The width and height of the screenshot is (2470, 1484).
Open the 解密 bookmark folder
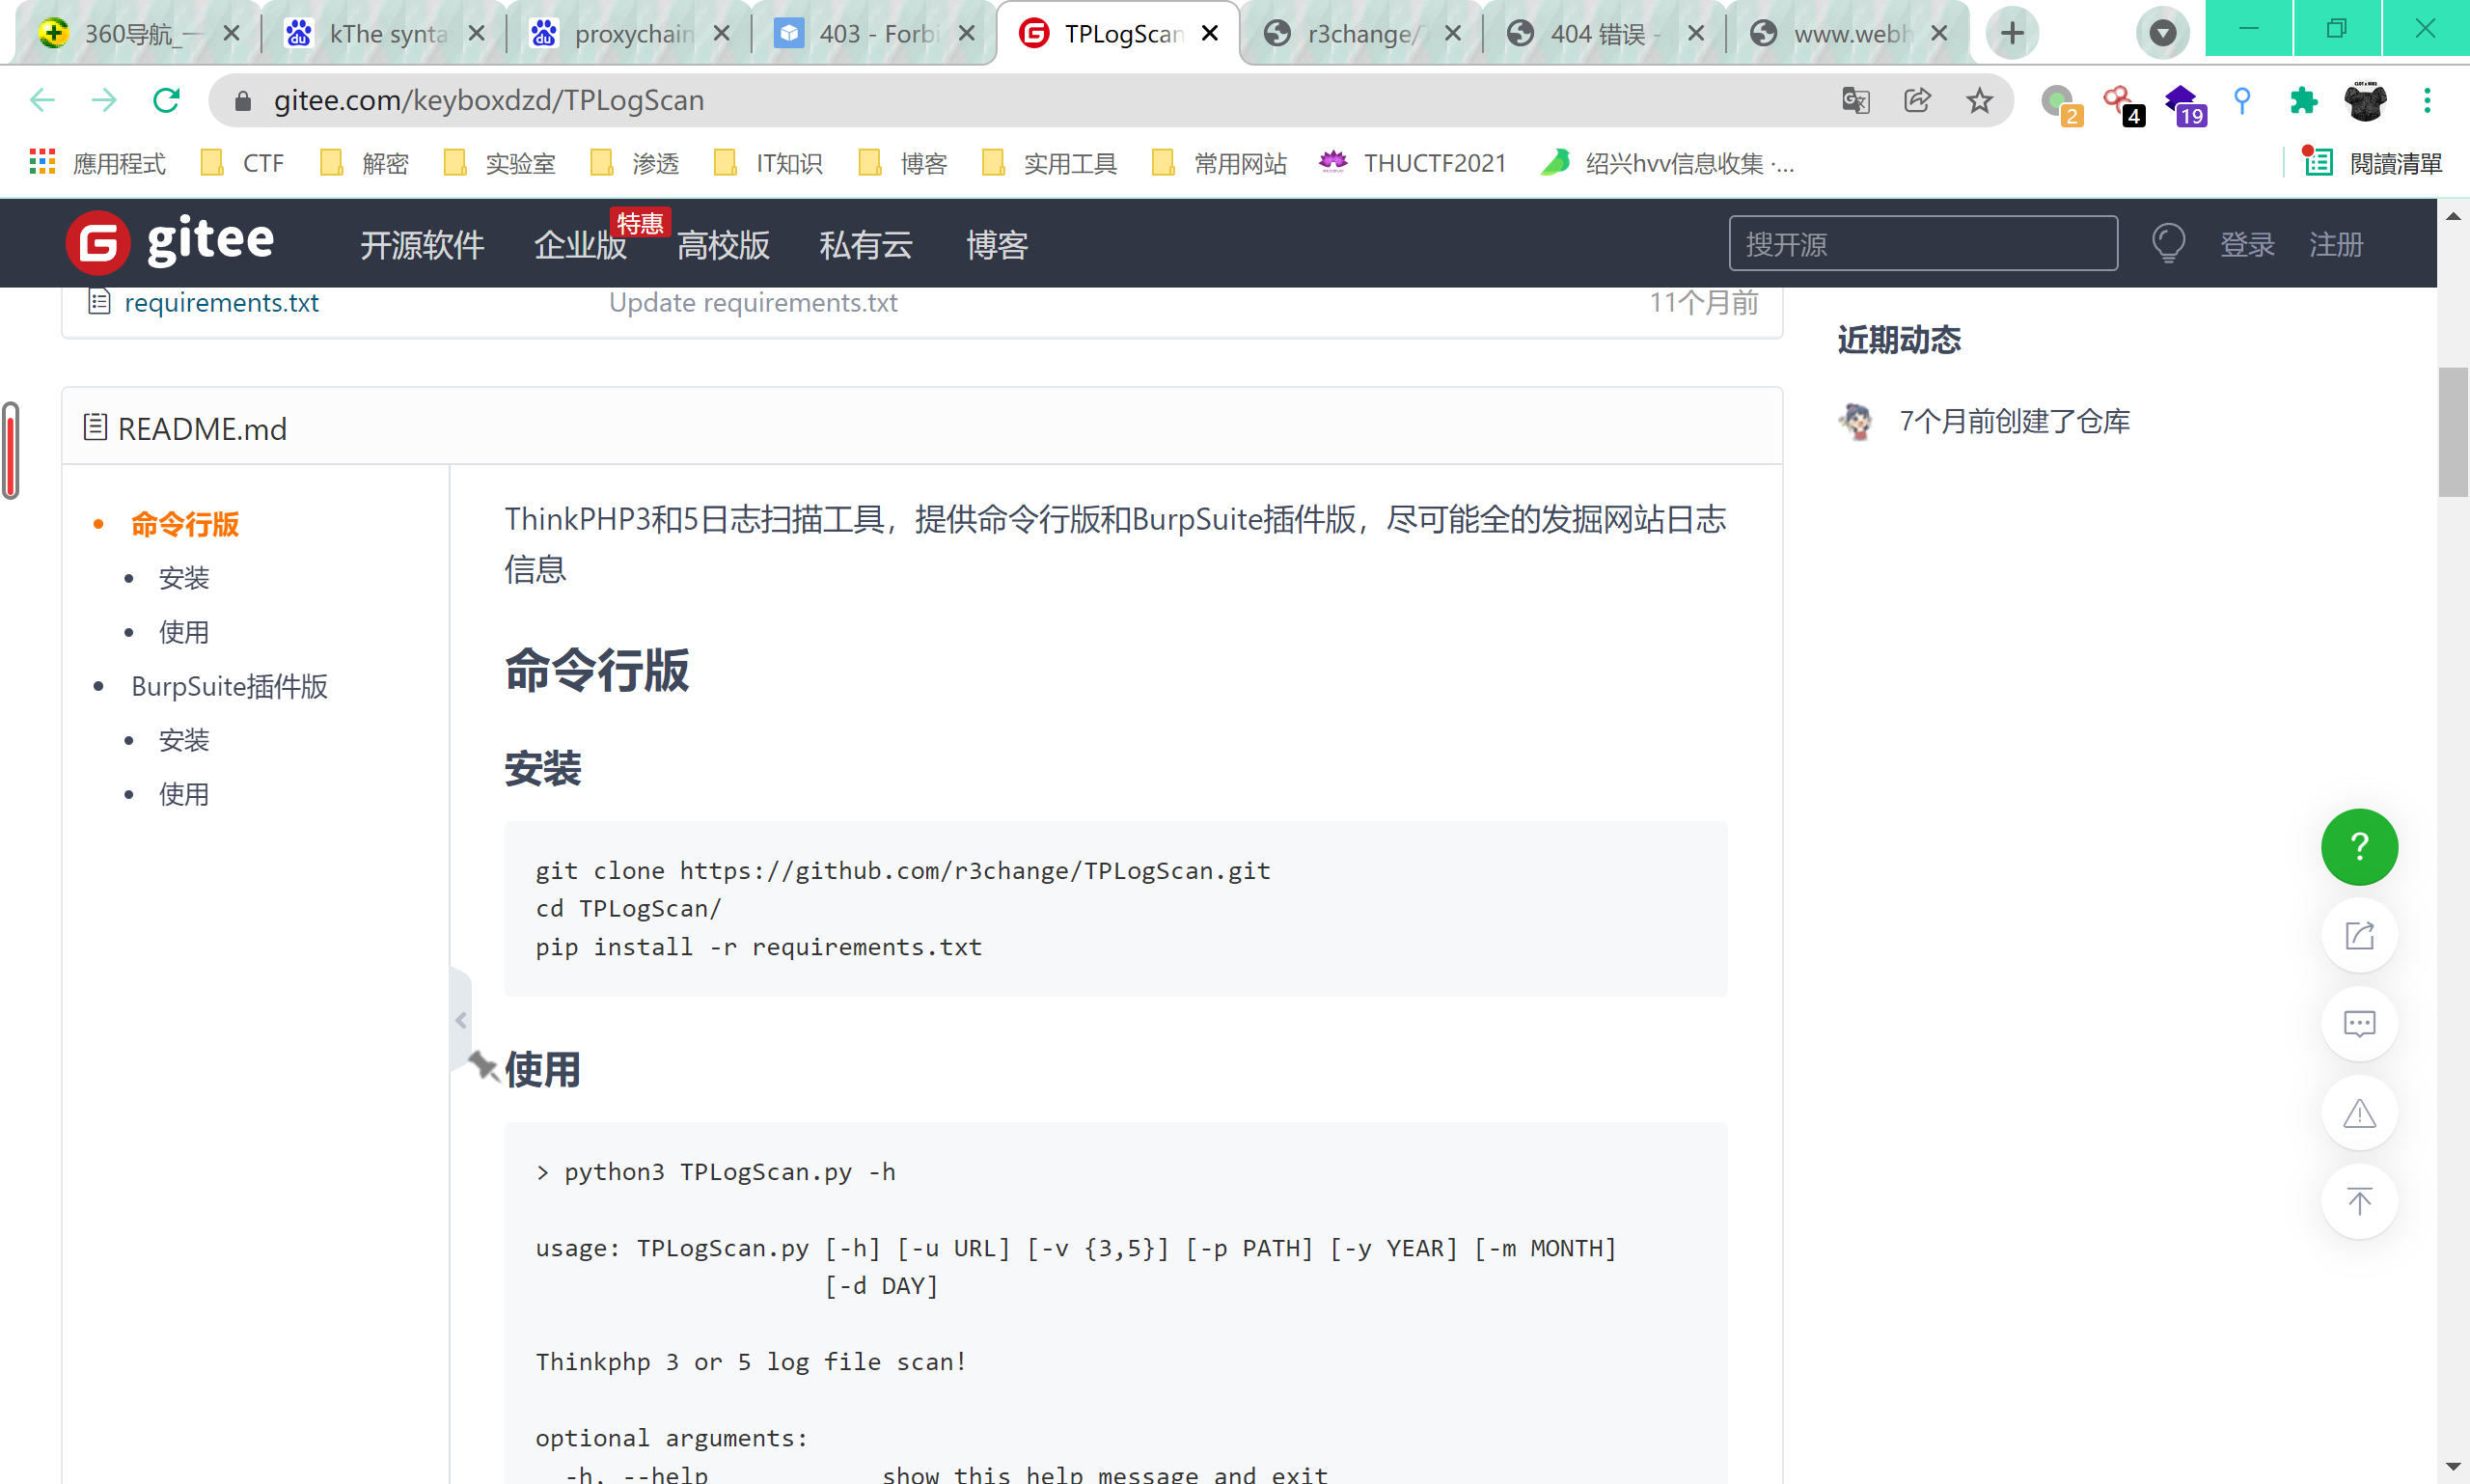(364, 163)
